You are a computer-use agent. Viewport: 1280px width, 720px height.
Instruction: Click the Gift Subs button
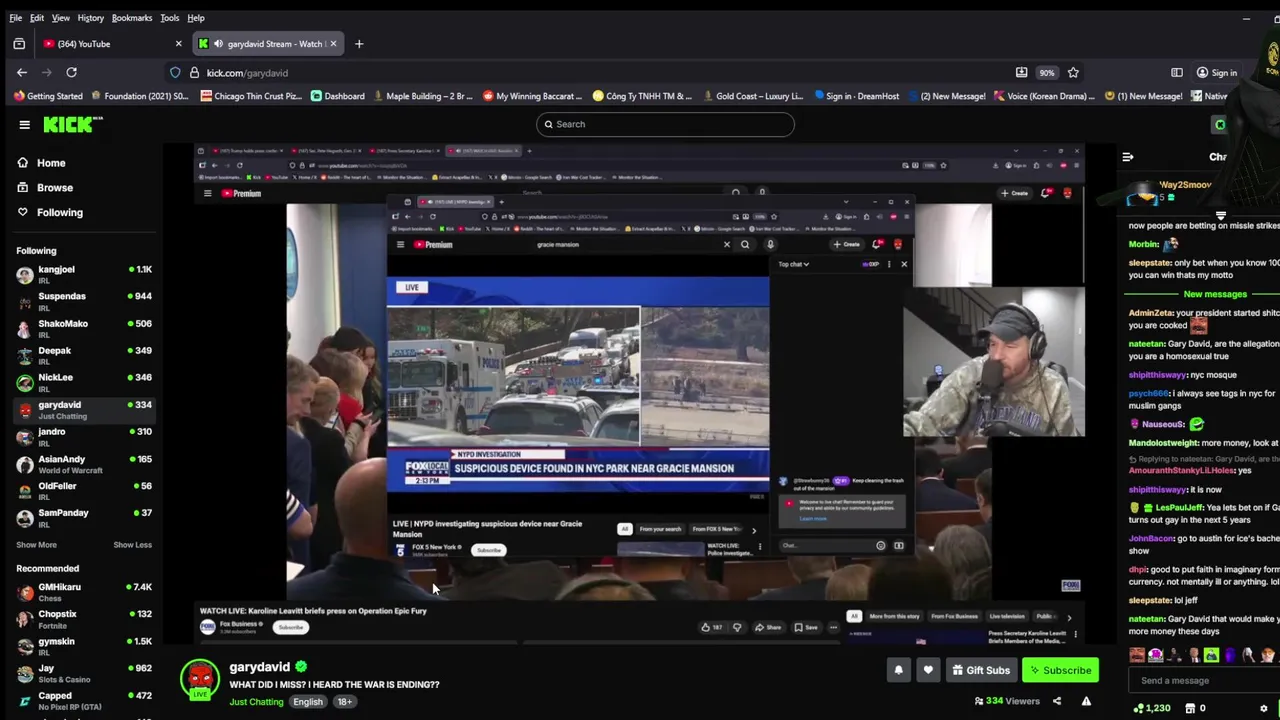(981, 670)
